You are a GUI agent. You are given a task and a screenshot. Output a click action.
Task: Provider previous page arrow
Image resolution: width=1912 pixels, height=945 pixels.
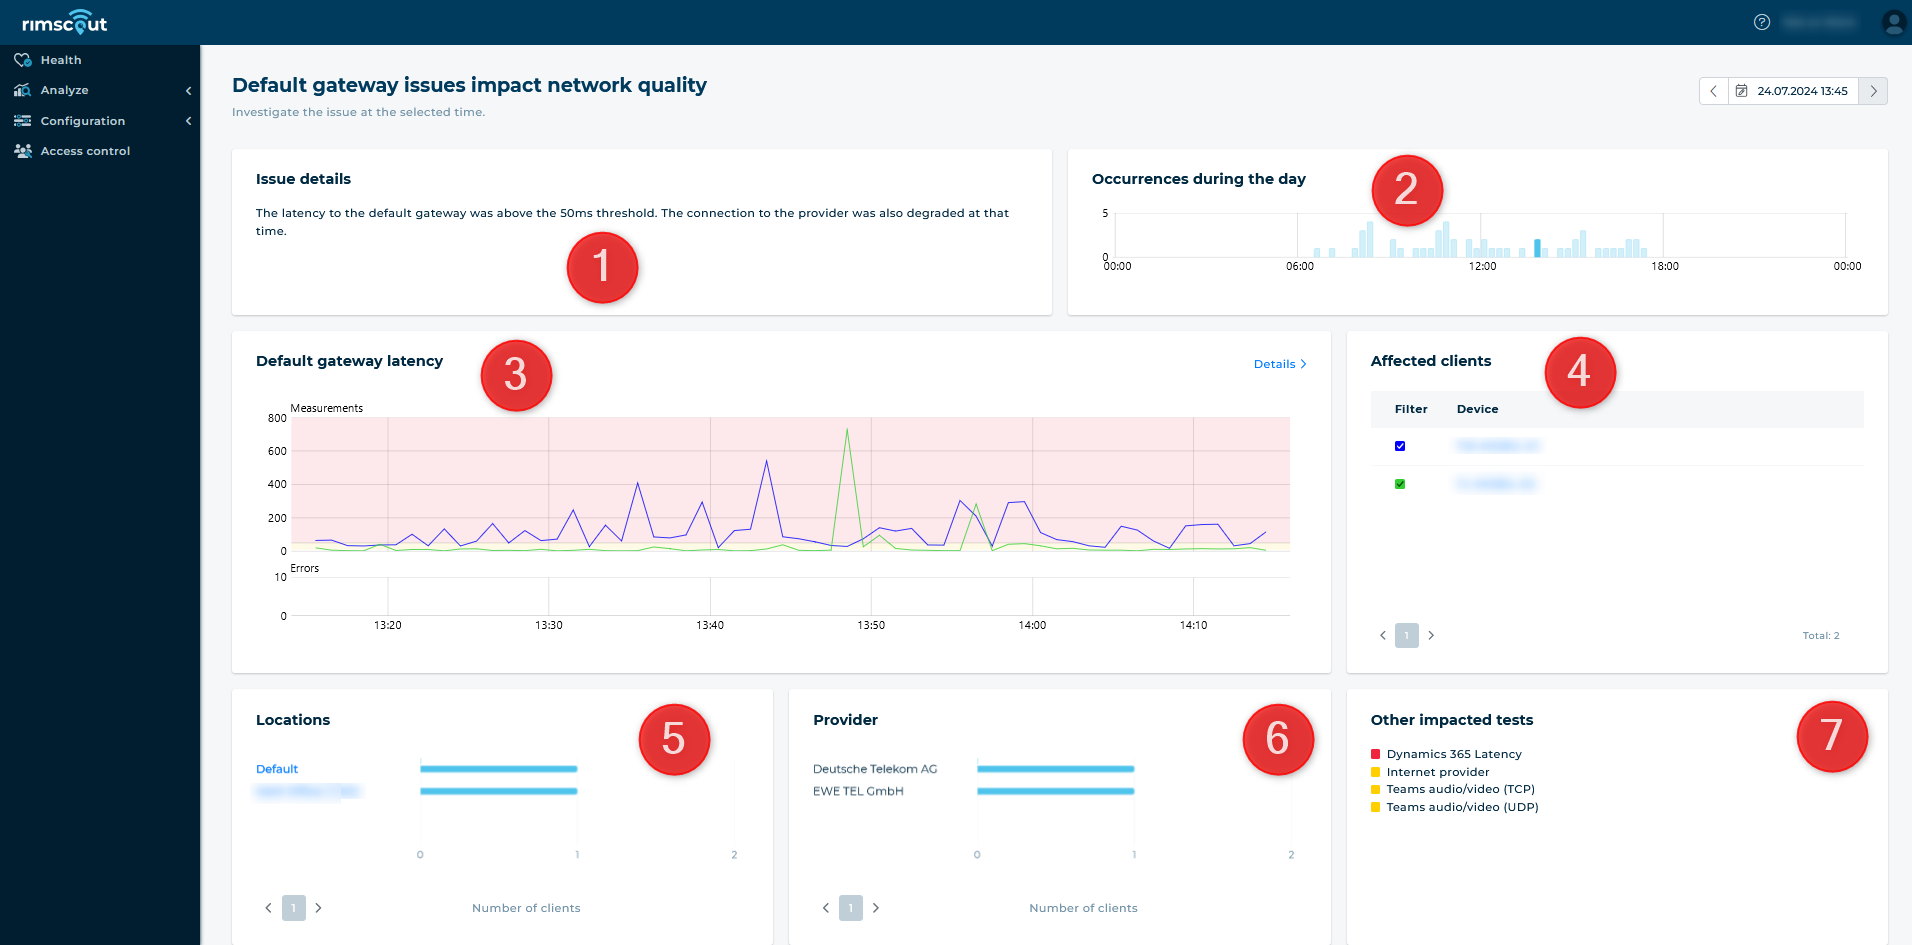pos(826,908)
